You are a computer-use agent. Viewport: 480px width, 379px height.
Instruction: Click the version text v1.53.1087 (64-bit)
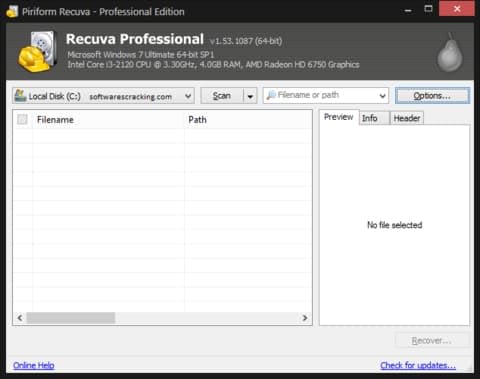point(246,41)
